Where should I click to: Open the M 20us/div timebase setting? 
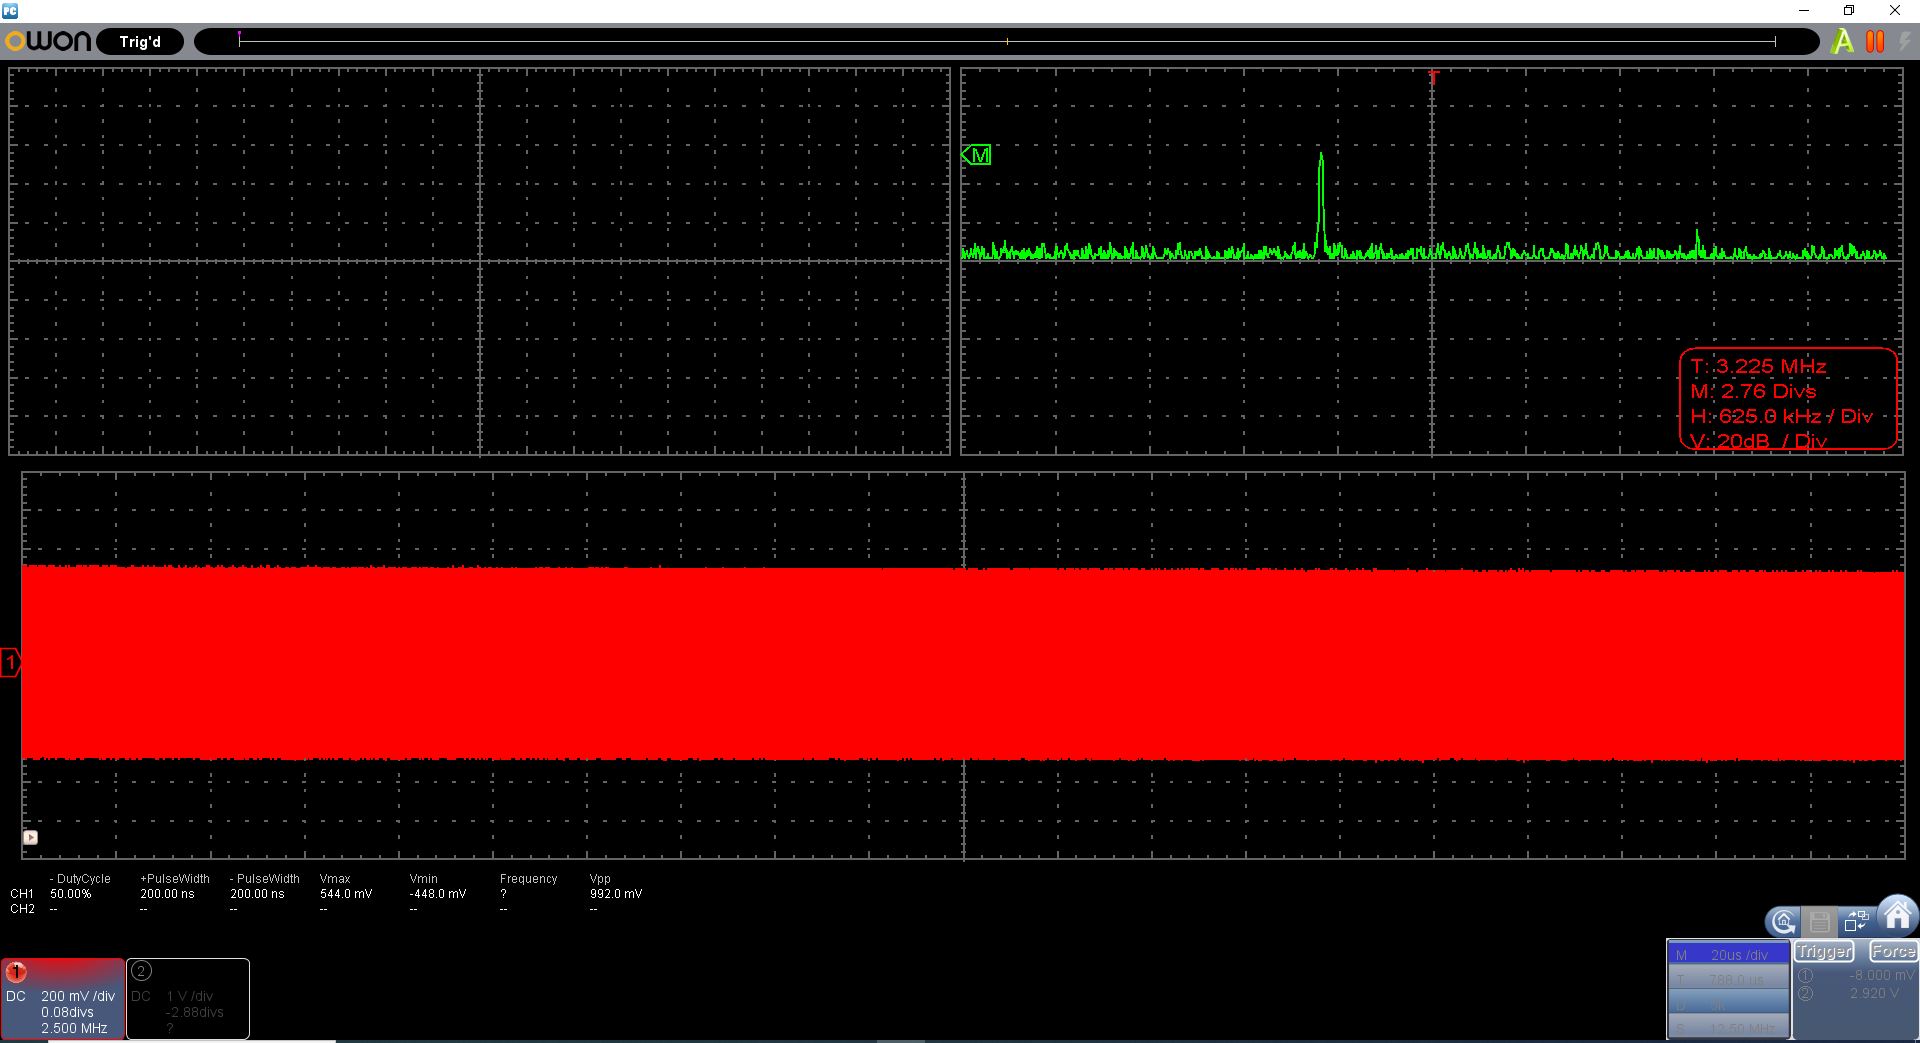(x=1727, y=955)
